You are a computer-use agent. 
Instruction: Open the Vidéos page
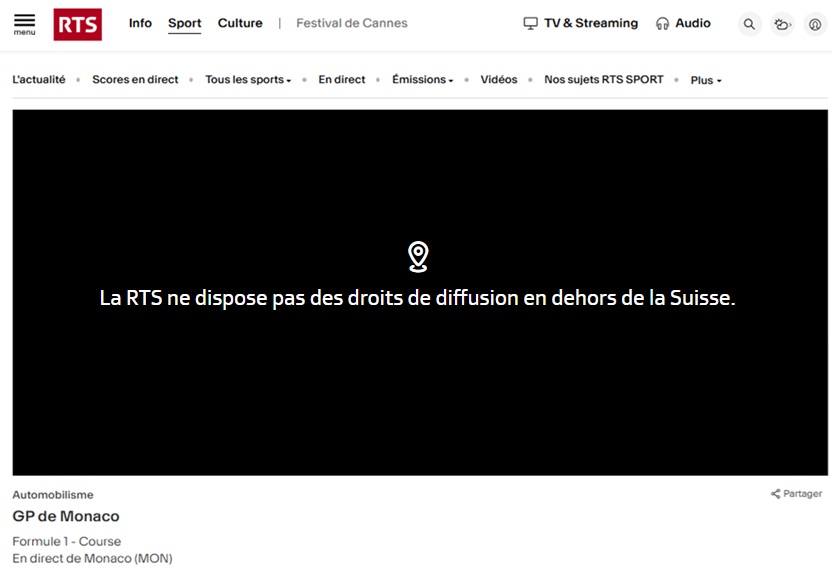click(499, 80)
